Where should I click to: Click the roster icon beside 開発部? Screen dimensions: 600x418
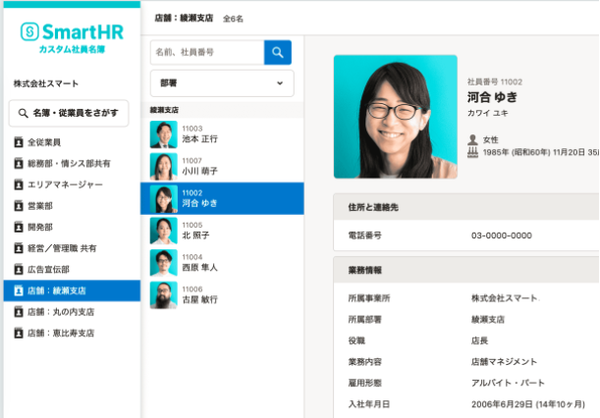click(x=18, y=227)
